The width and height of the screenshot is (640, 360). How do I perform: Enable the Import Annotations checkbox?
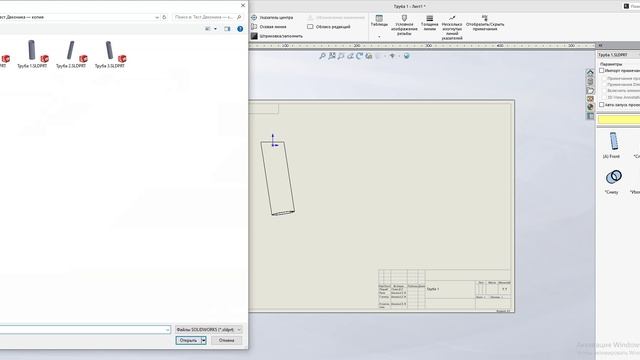tap(602, 71)
